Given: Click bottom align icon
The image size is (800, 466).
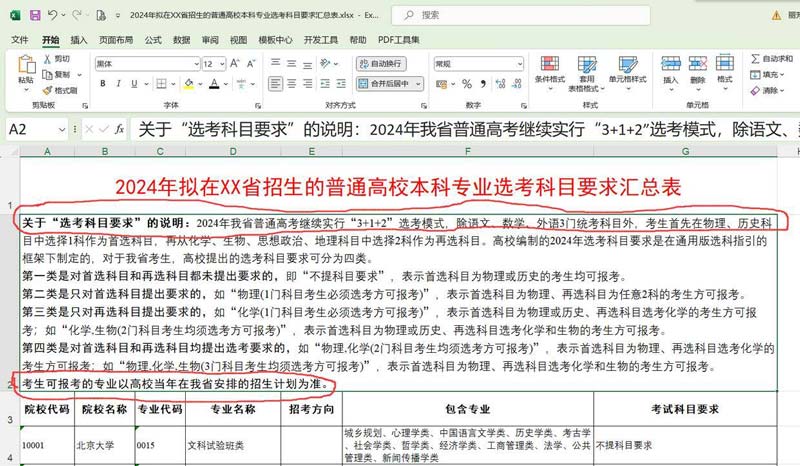Looking at the screenshot, I should [308, 64].
